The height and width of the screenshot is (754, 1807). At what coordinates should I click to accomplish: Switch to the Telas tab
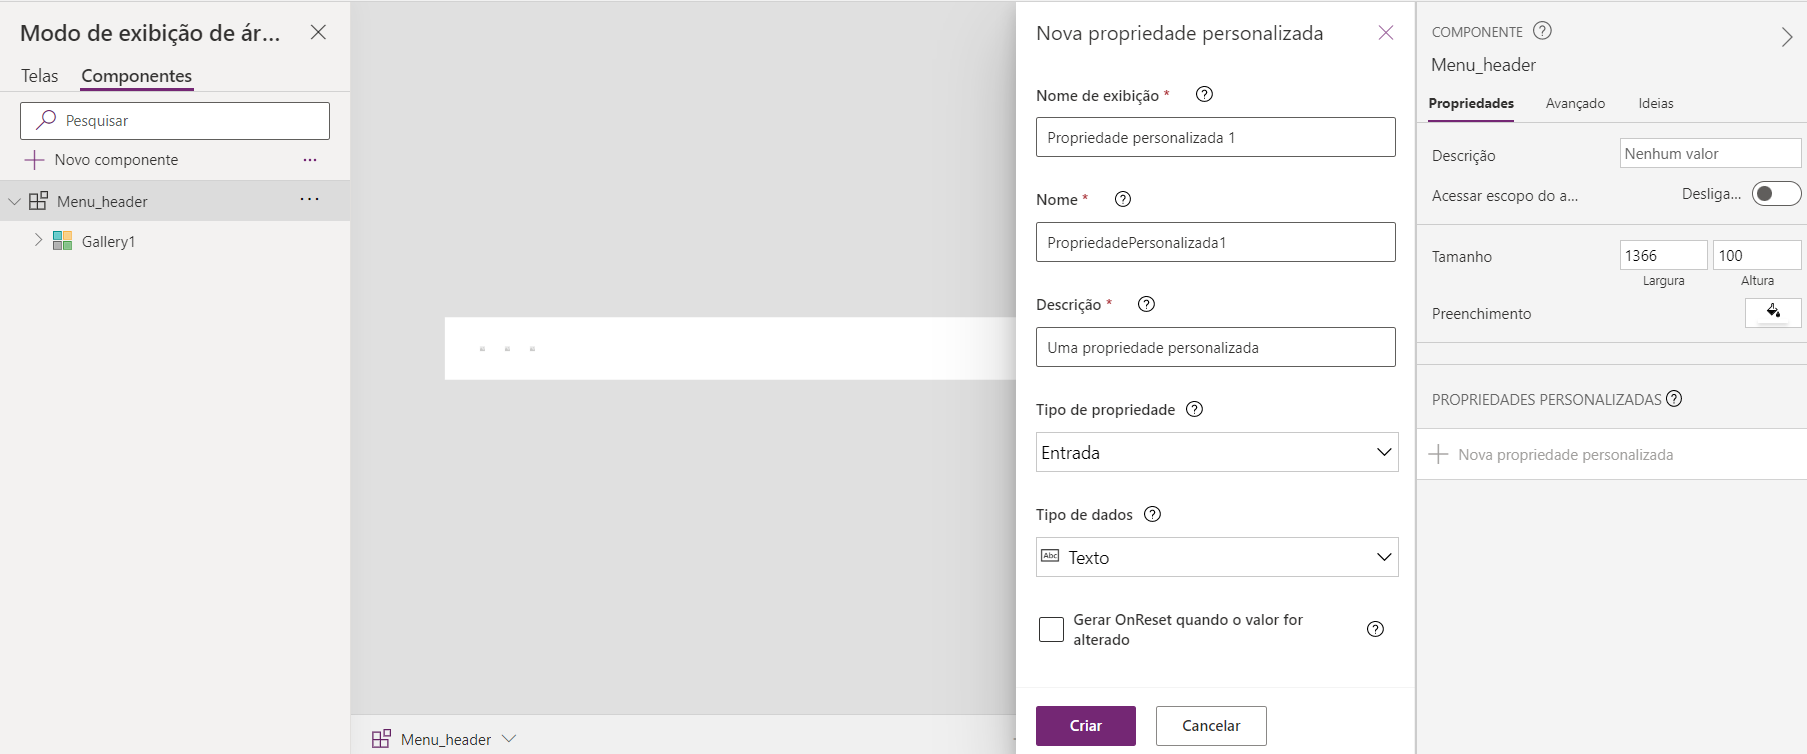tap(40, 76)
